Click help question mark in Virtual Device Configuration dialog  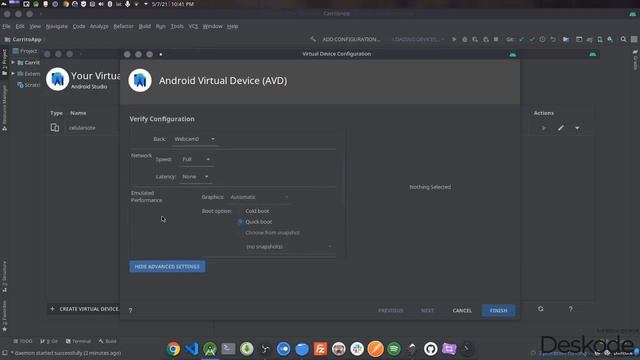pyautogui.click(x=131, y=311)
